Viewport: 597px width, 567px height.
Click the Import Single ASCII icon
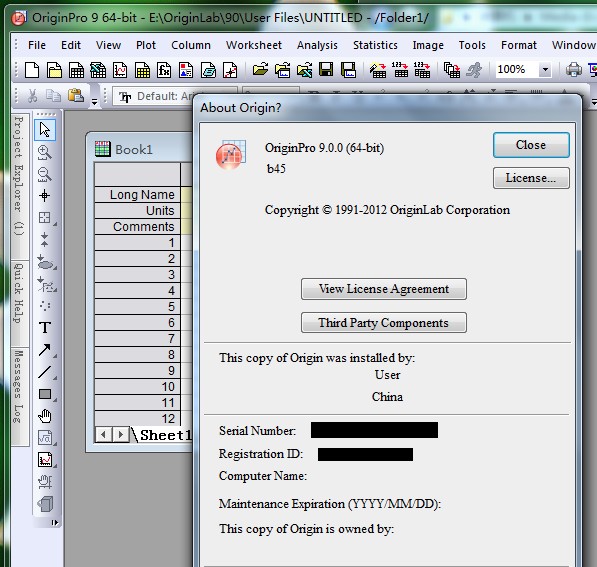tap(400, 70)
